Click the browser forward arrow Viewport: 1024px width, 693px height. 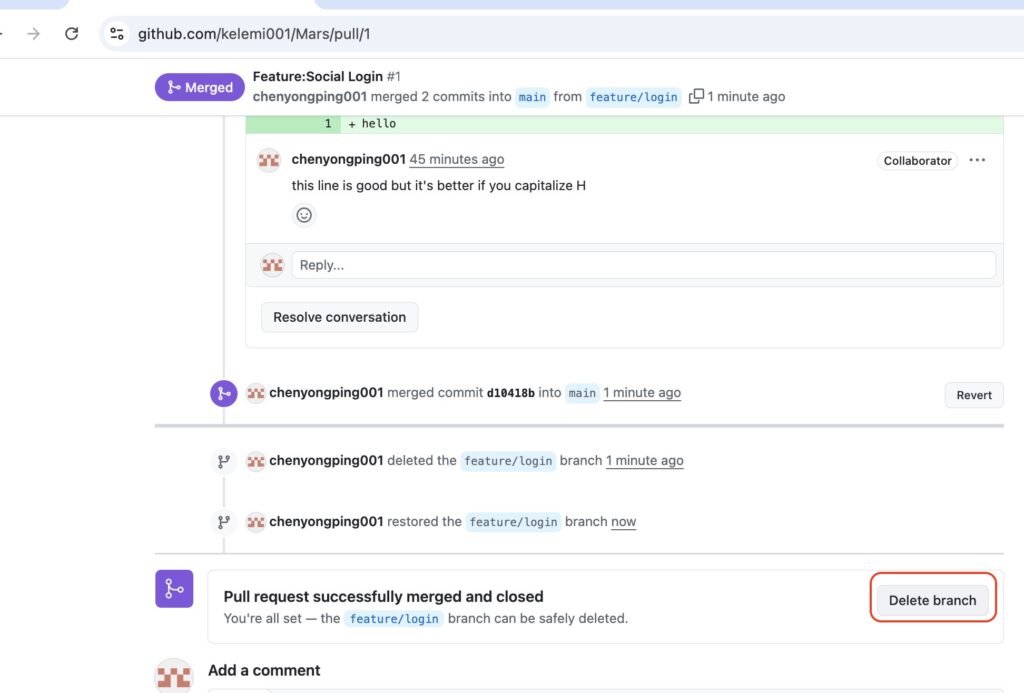click(33, 34)
